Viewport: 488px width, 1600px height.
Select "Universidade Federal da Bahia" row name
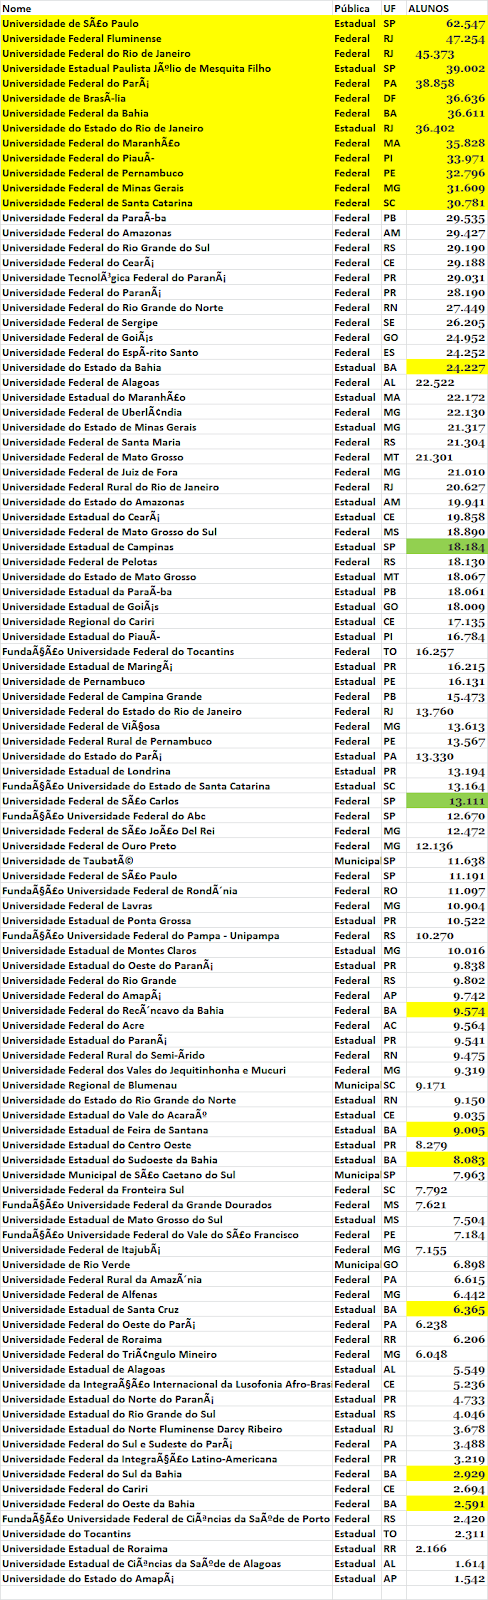coord(75,113)
